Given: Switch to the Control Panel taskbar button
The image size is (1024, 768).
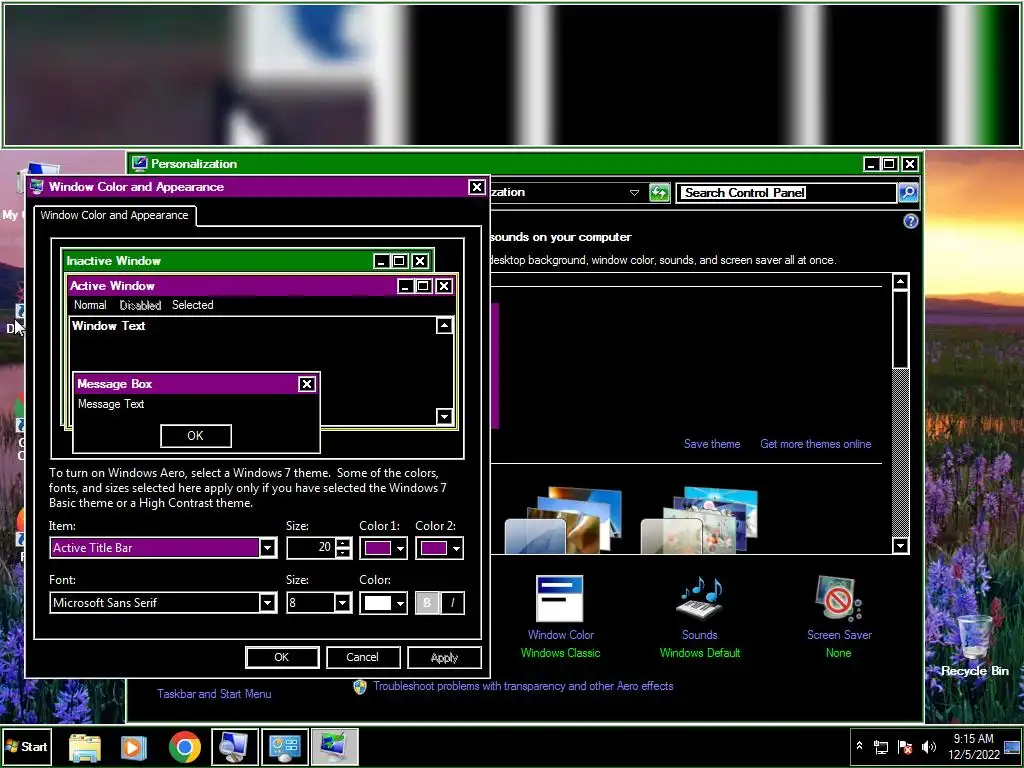Looking at the screenshot, I should (285, 747).
